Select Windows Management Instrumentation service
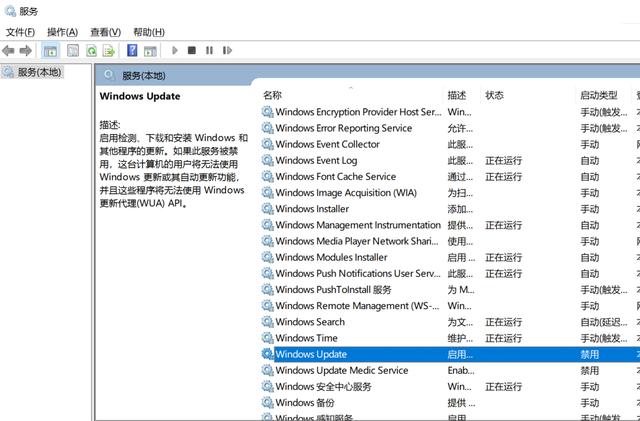 click(x=451, y=225)
